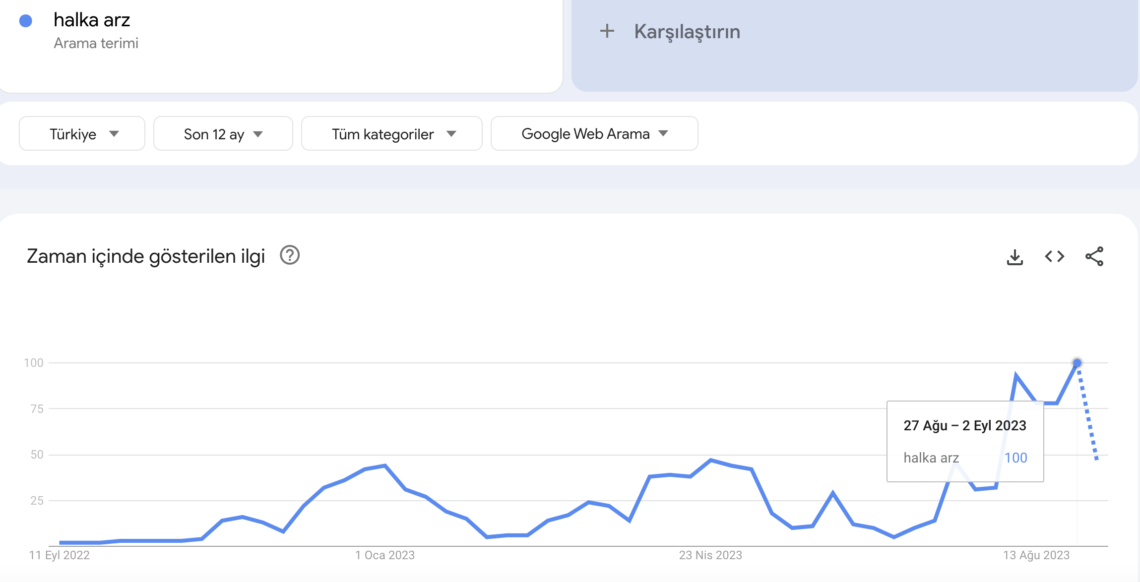Screen dimensions: 1140x582
Task: Click the 13 Ağu 2023 axis label
Action: coord(1037,556)
